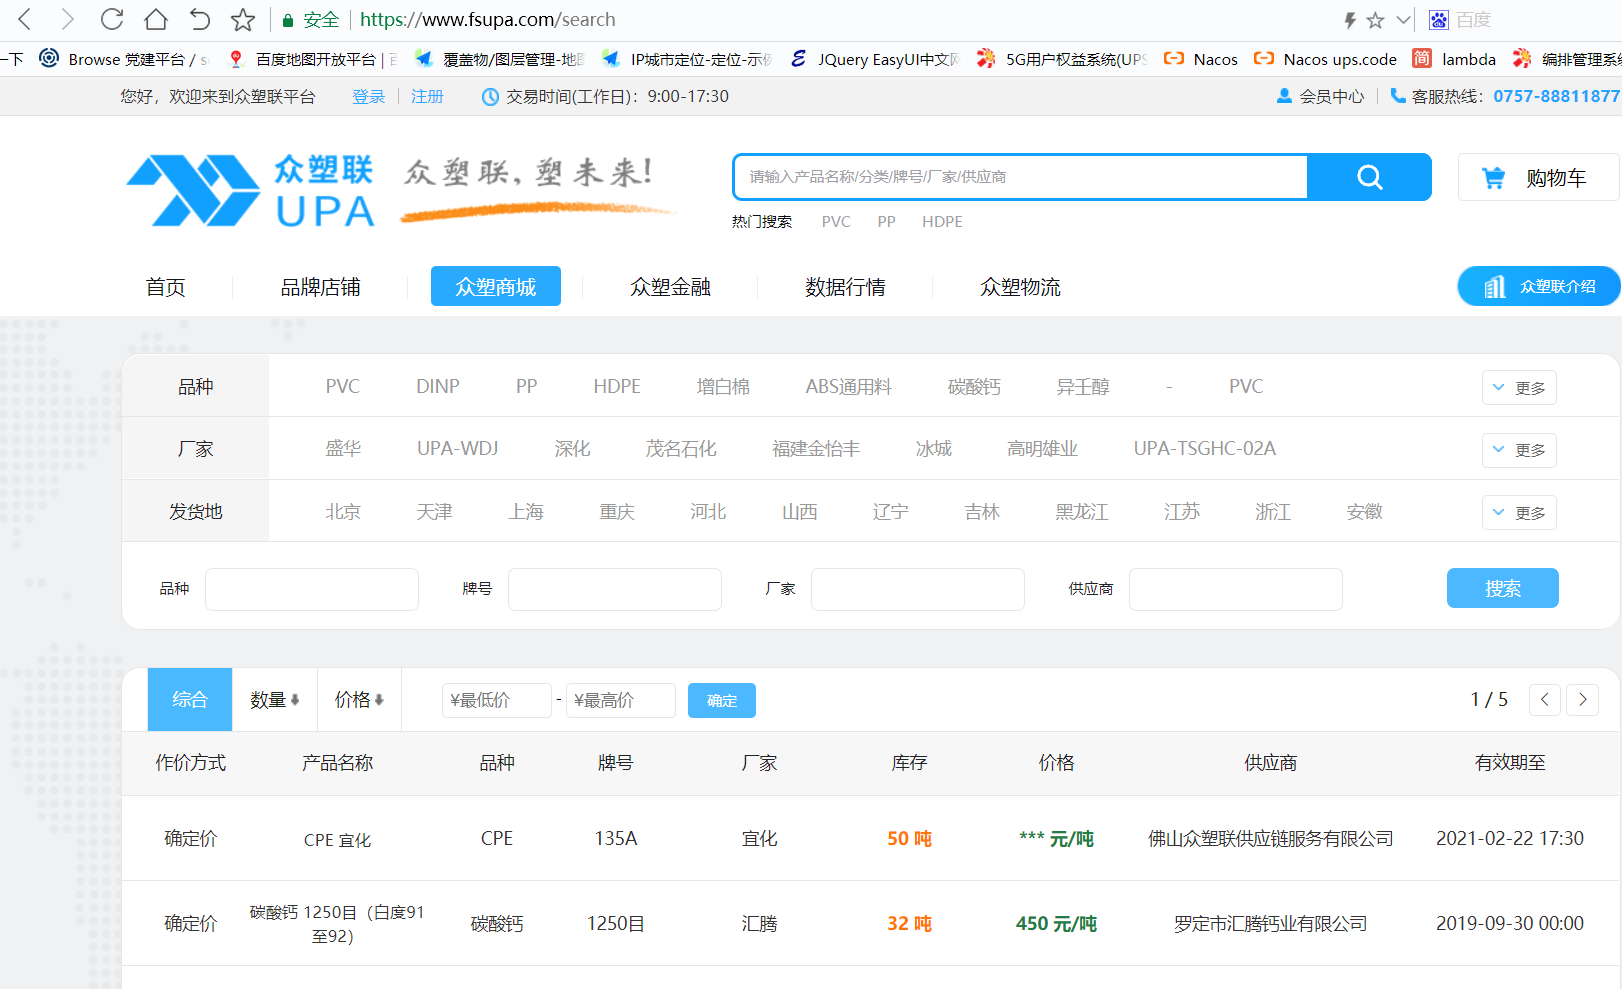The width and height of the screenshot is (1622, 989).
Task: Click the 登录 login link
Action: point(369,96)
